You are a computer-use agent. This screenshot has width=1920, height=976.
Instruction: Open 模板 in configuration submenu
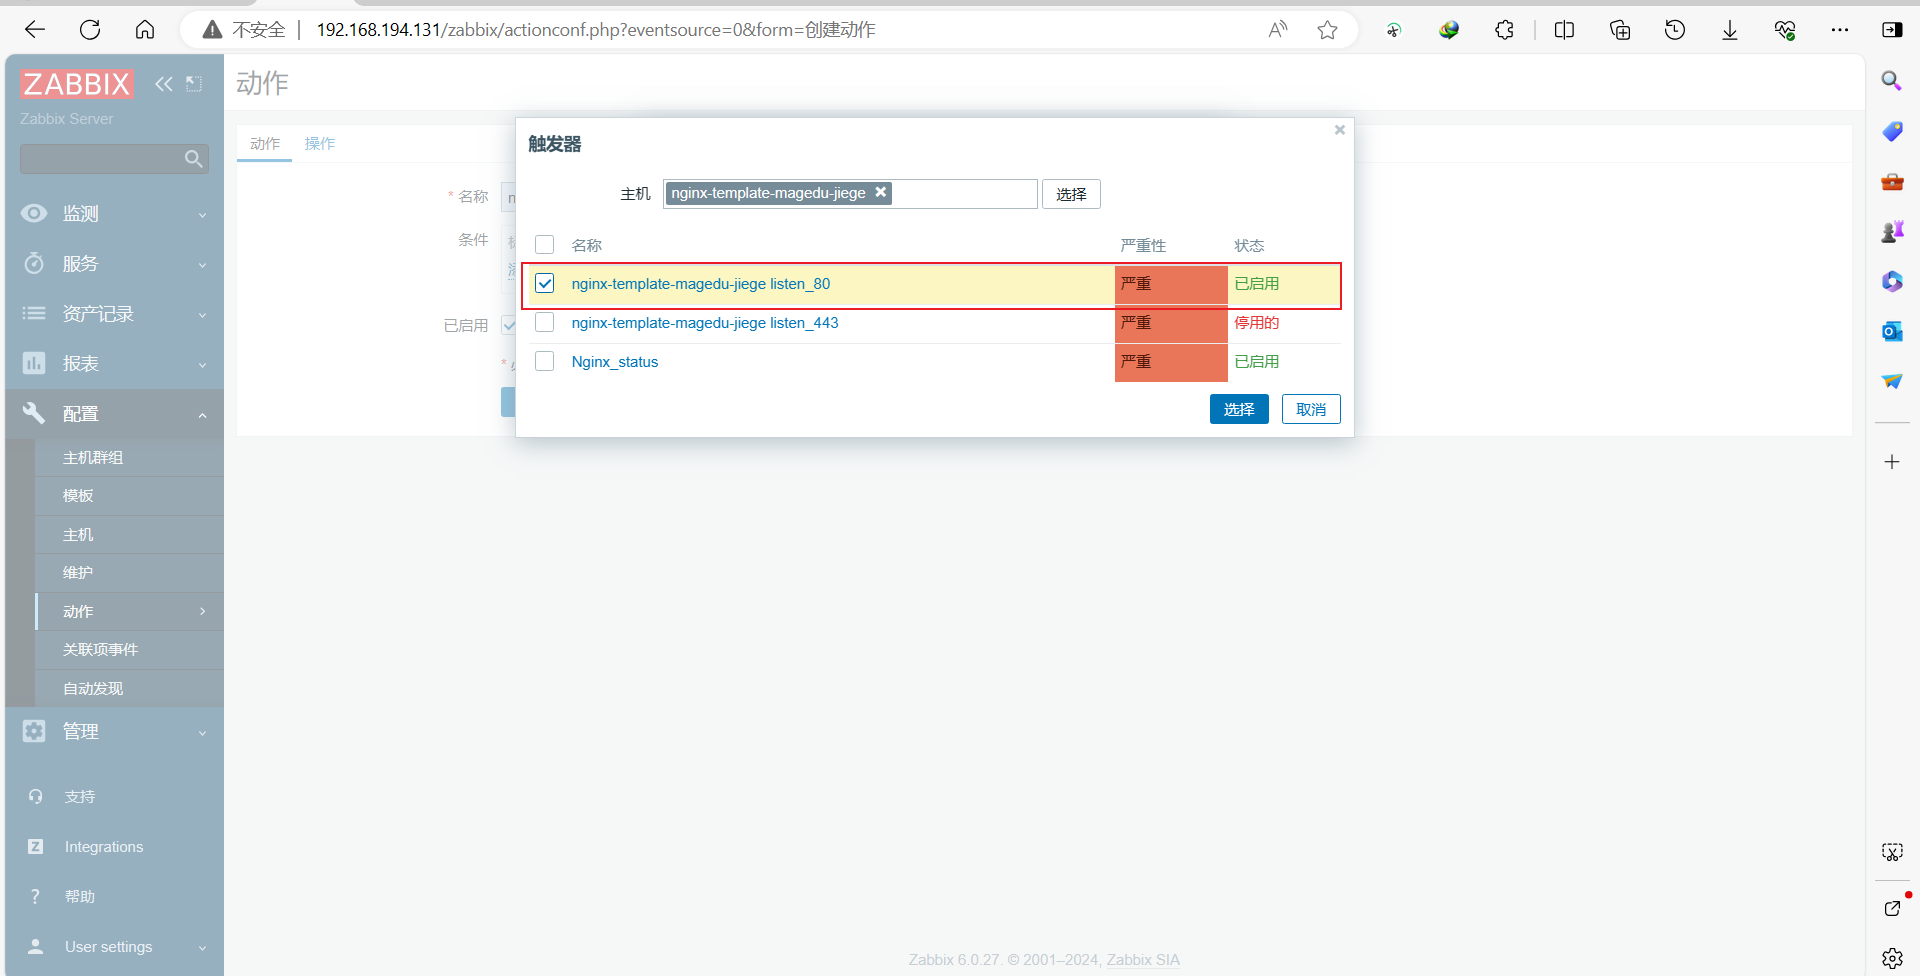[78, 496]
